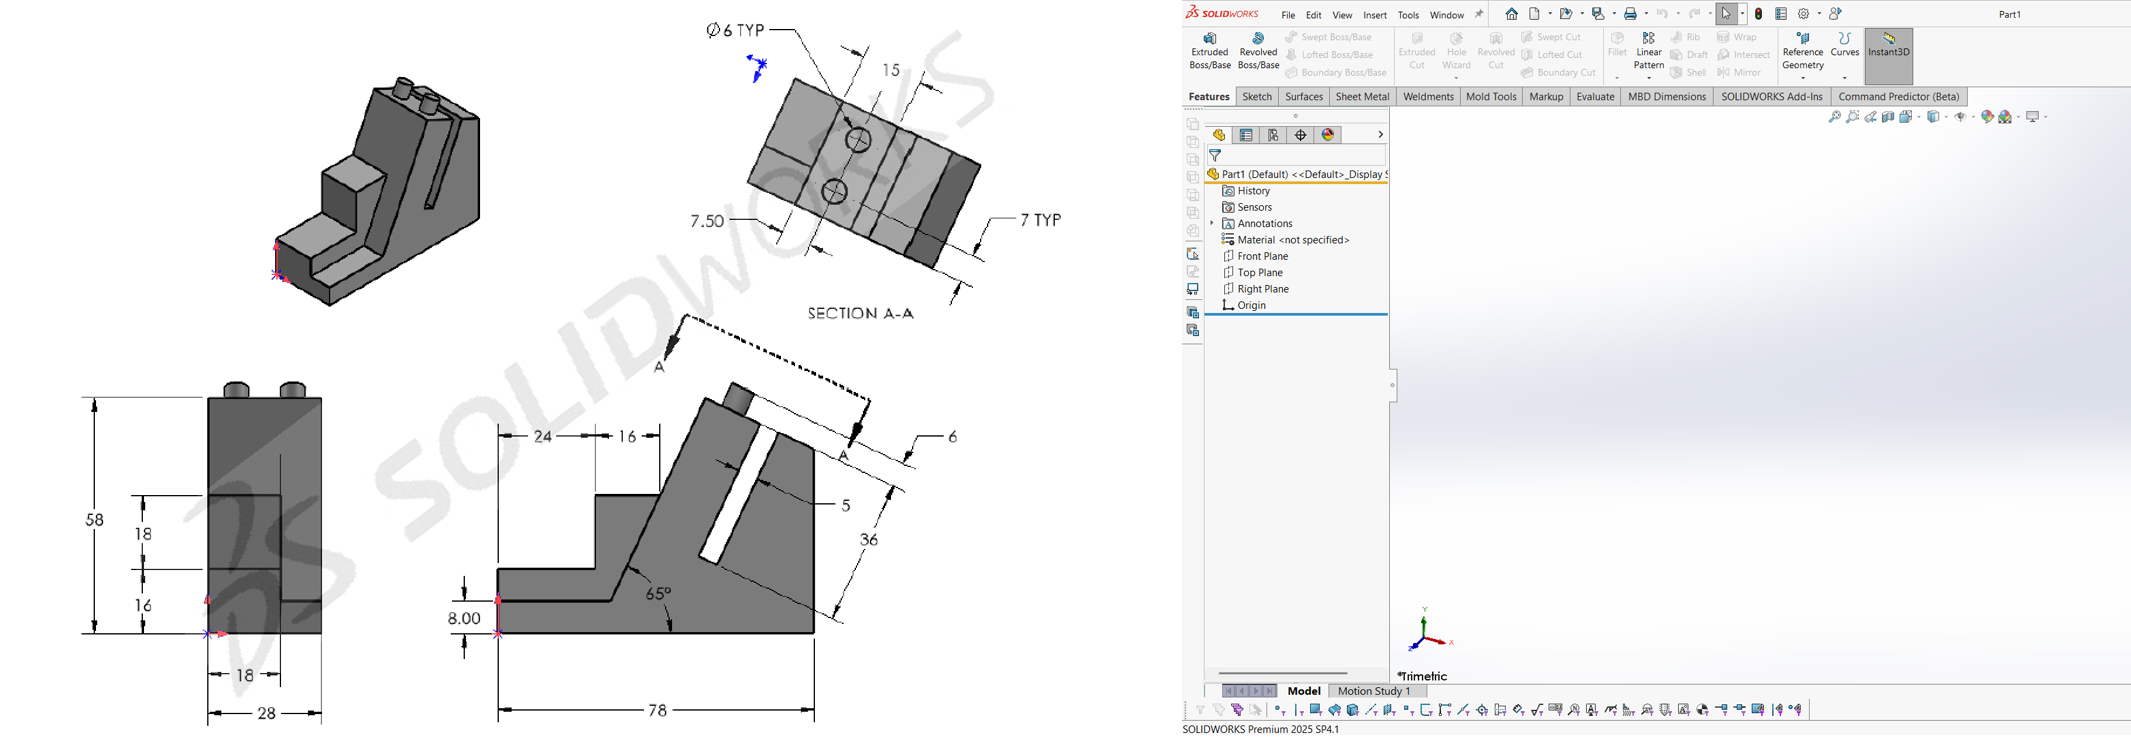Screen dimensions: 2131x741
Task: Open the Options gear icon
Action: point(1804,14)
